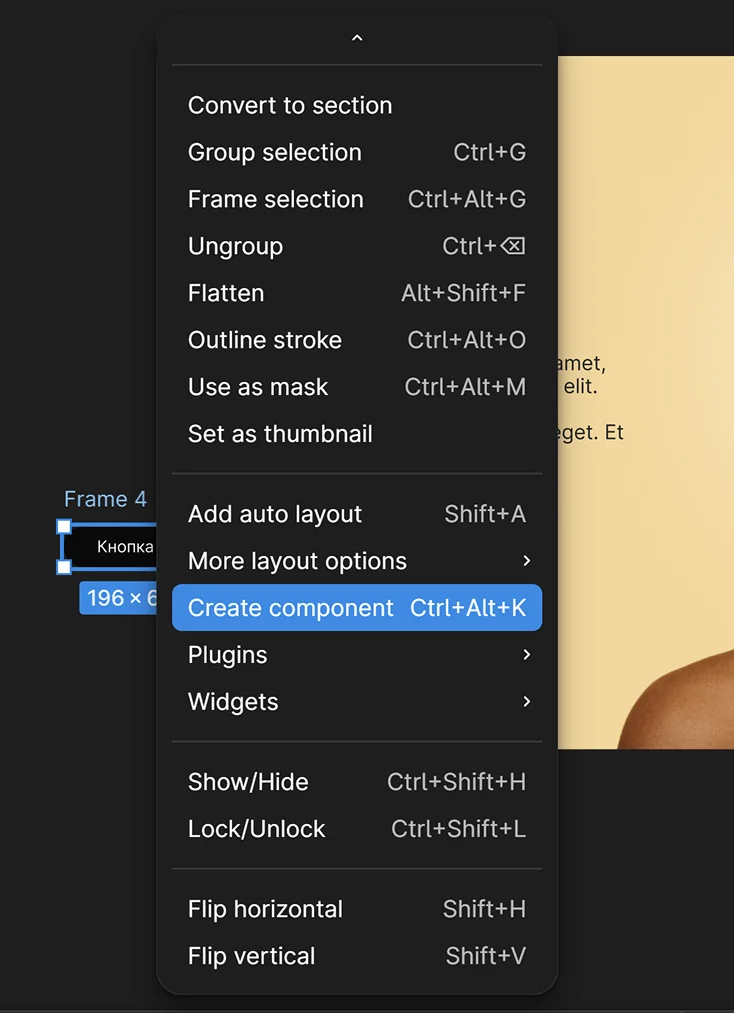Select Convert to section
This screenshot has width=734, height=1013.
coord(290,105)
